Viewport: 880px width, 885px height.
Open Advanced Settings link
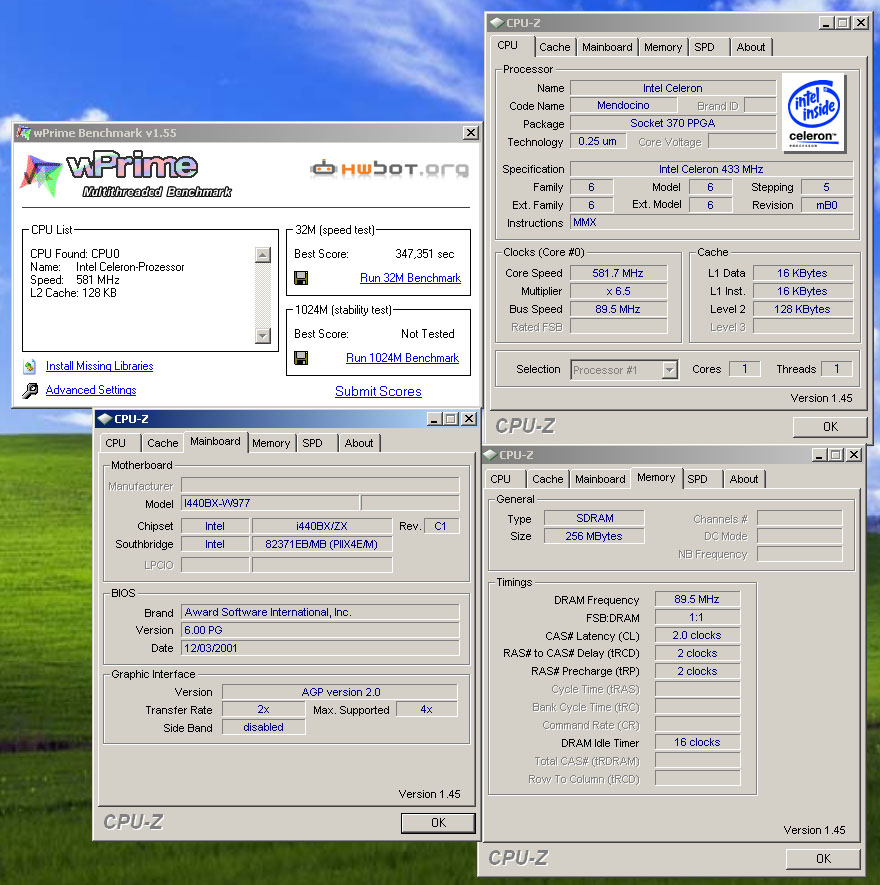tap(91, 389)
